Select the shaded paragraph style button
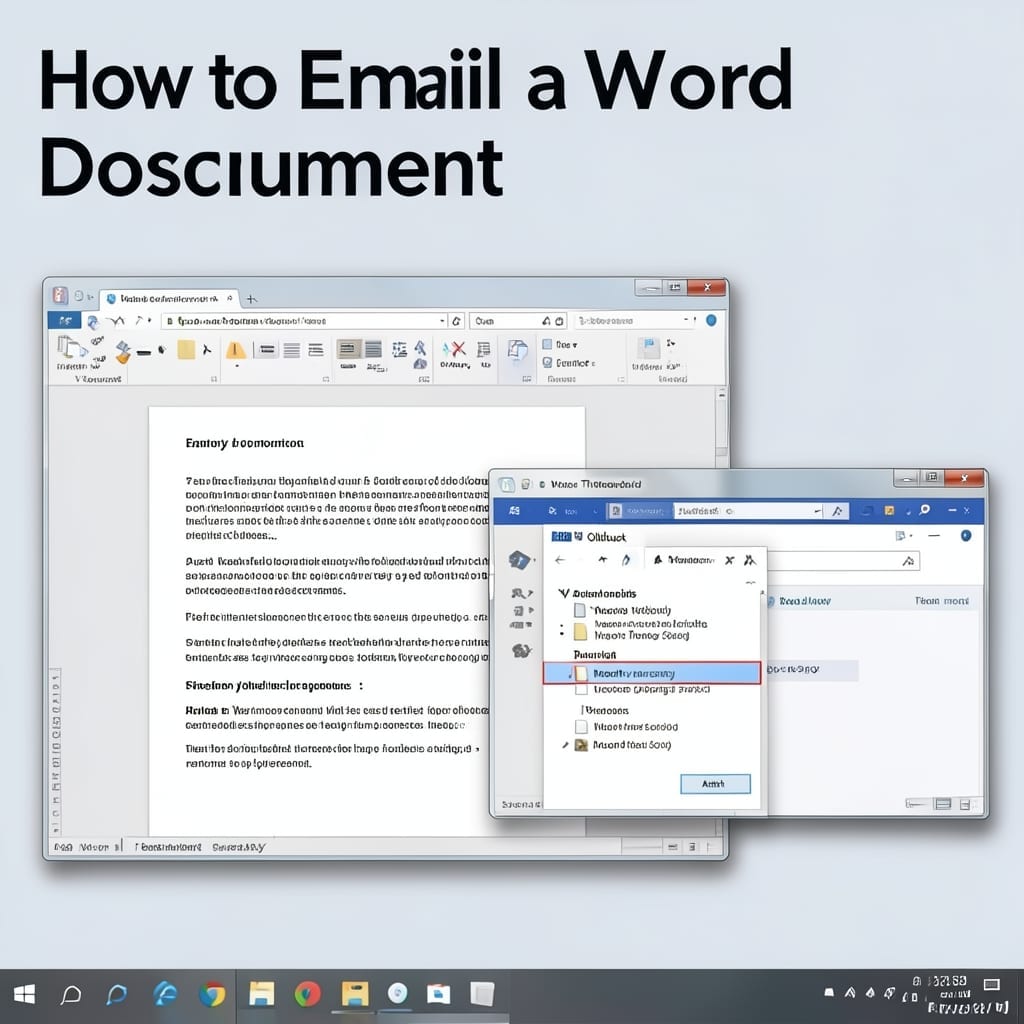 [348, 349]
